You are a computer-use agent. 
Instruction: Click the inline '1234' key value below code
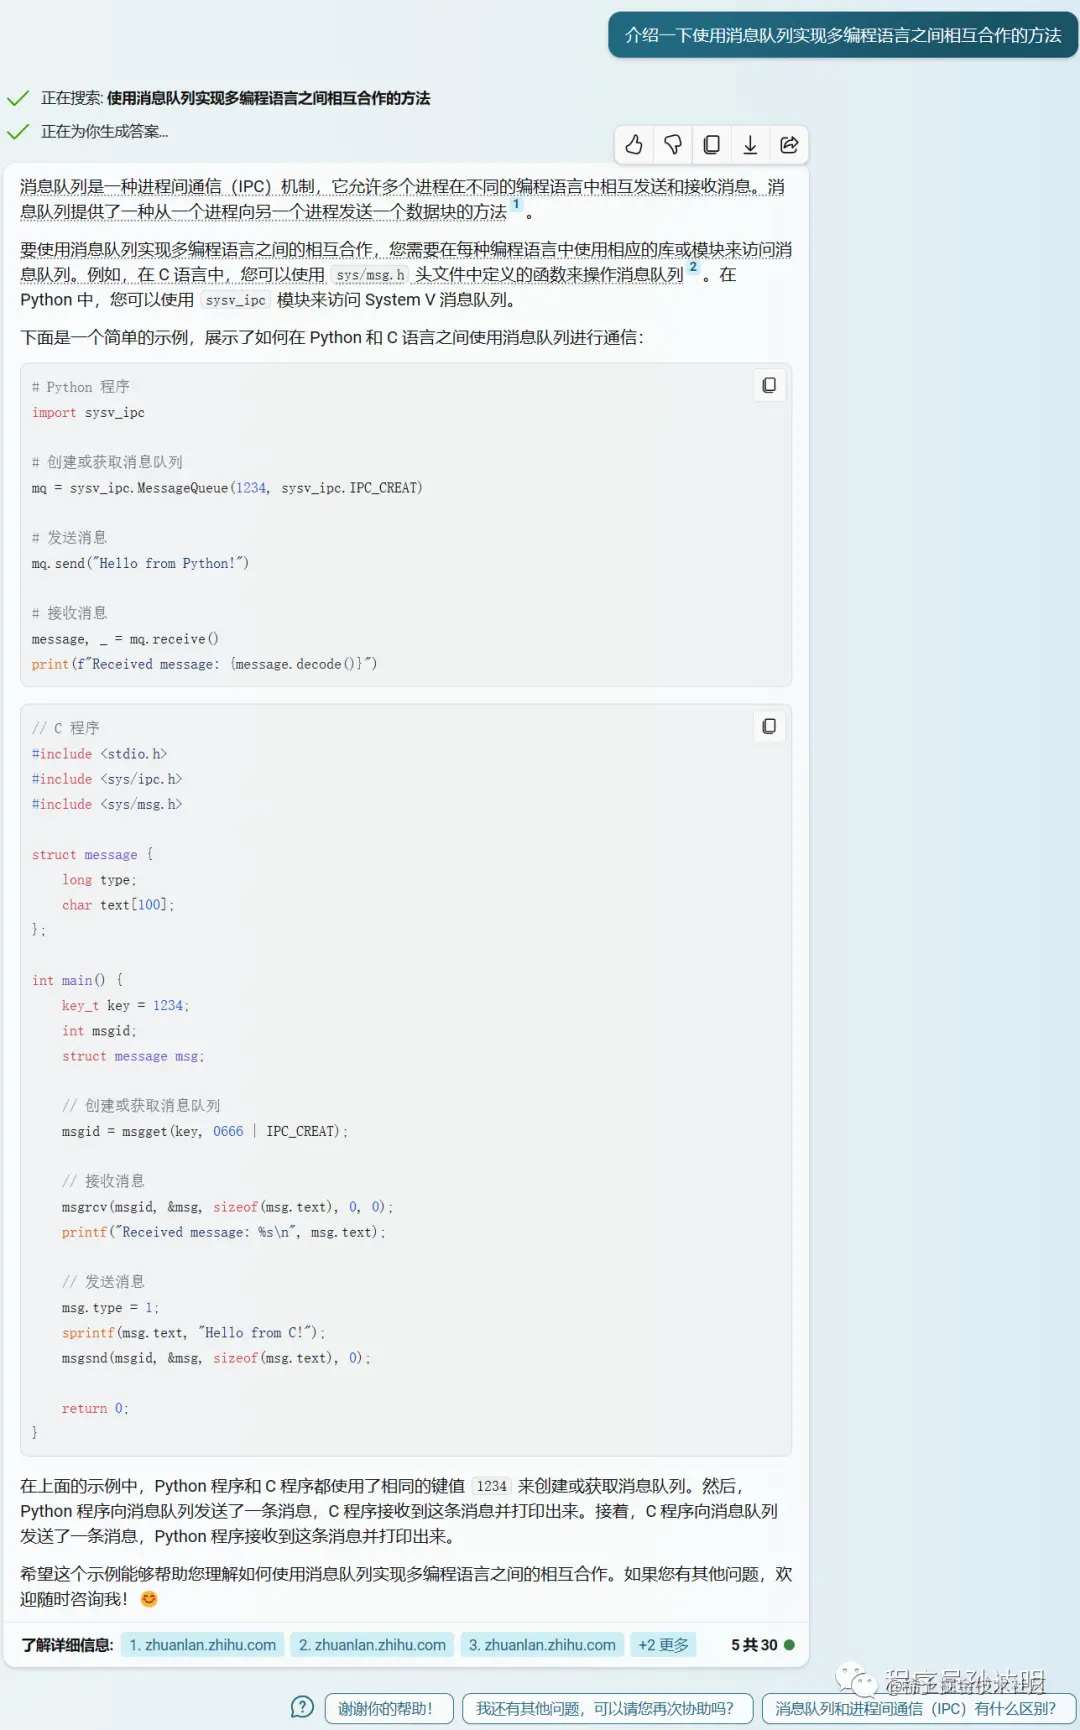coord(491,1487)
